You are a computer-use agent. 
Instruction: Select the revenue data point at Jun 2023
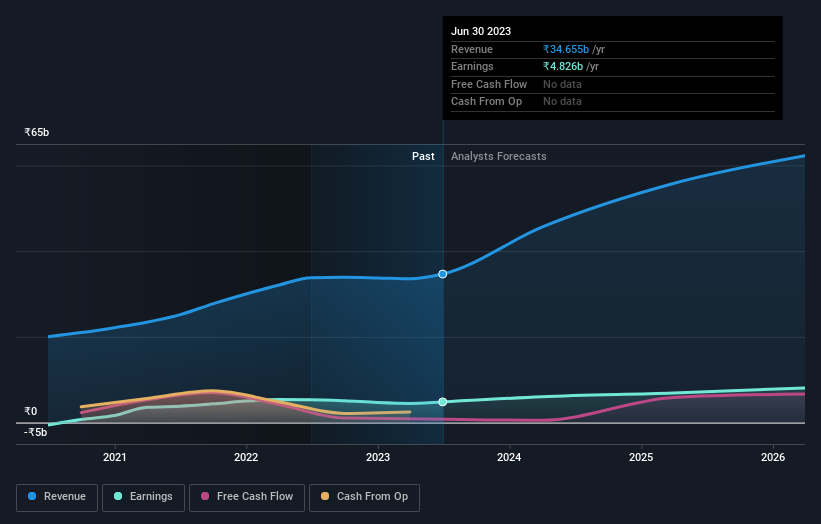pyautogui.click(x=443, y=274)
